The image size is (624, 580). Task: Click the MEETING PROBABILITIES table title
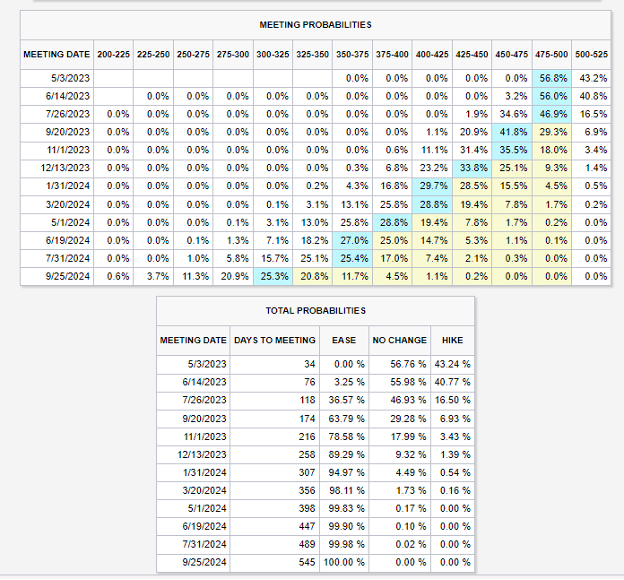pos(315,23)
